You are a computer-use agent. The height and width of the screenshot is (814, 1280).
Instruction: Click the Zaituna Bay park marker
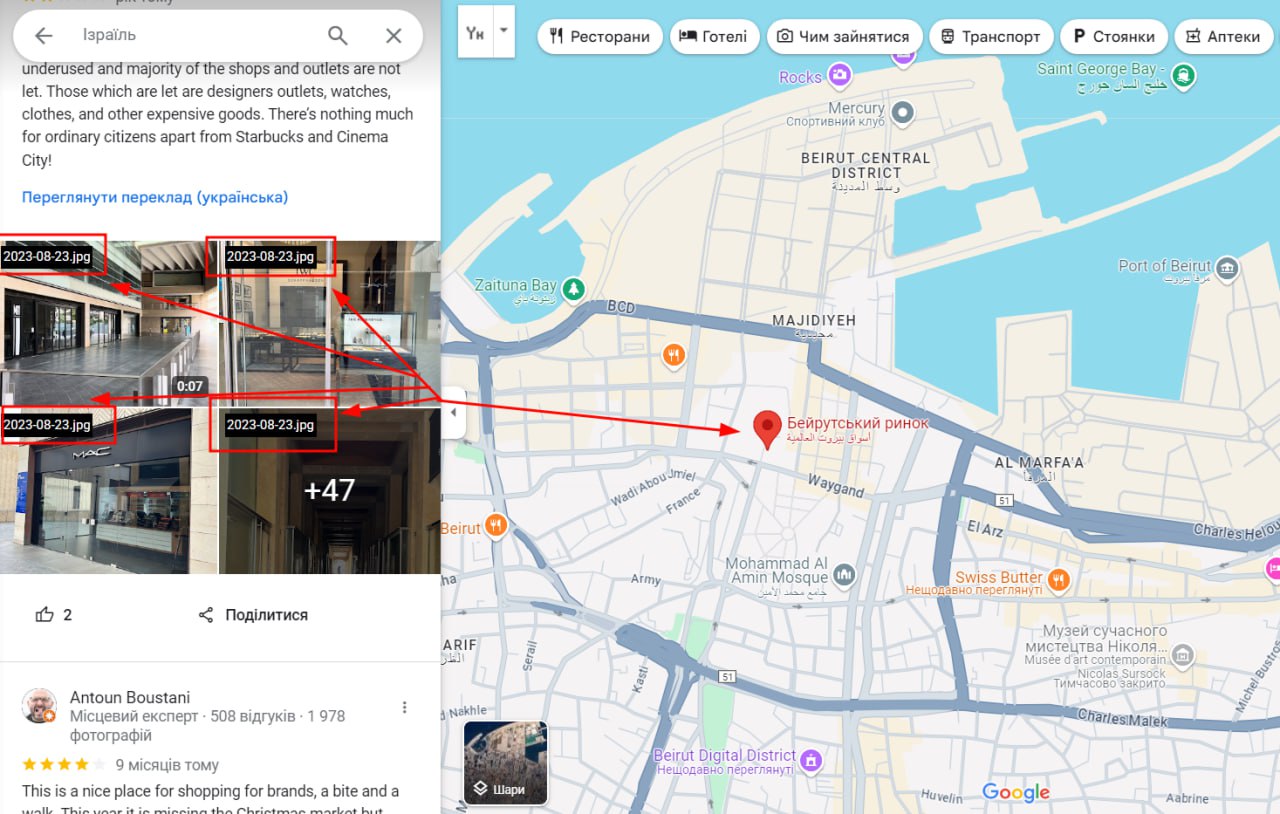(x=573, y=289)
